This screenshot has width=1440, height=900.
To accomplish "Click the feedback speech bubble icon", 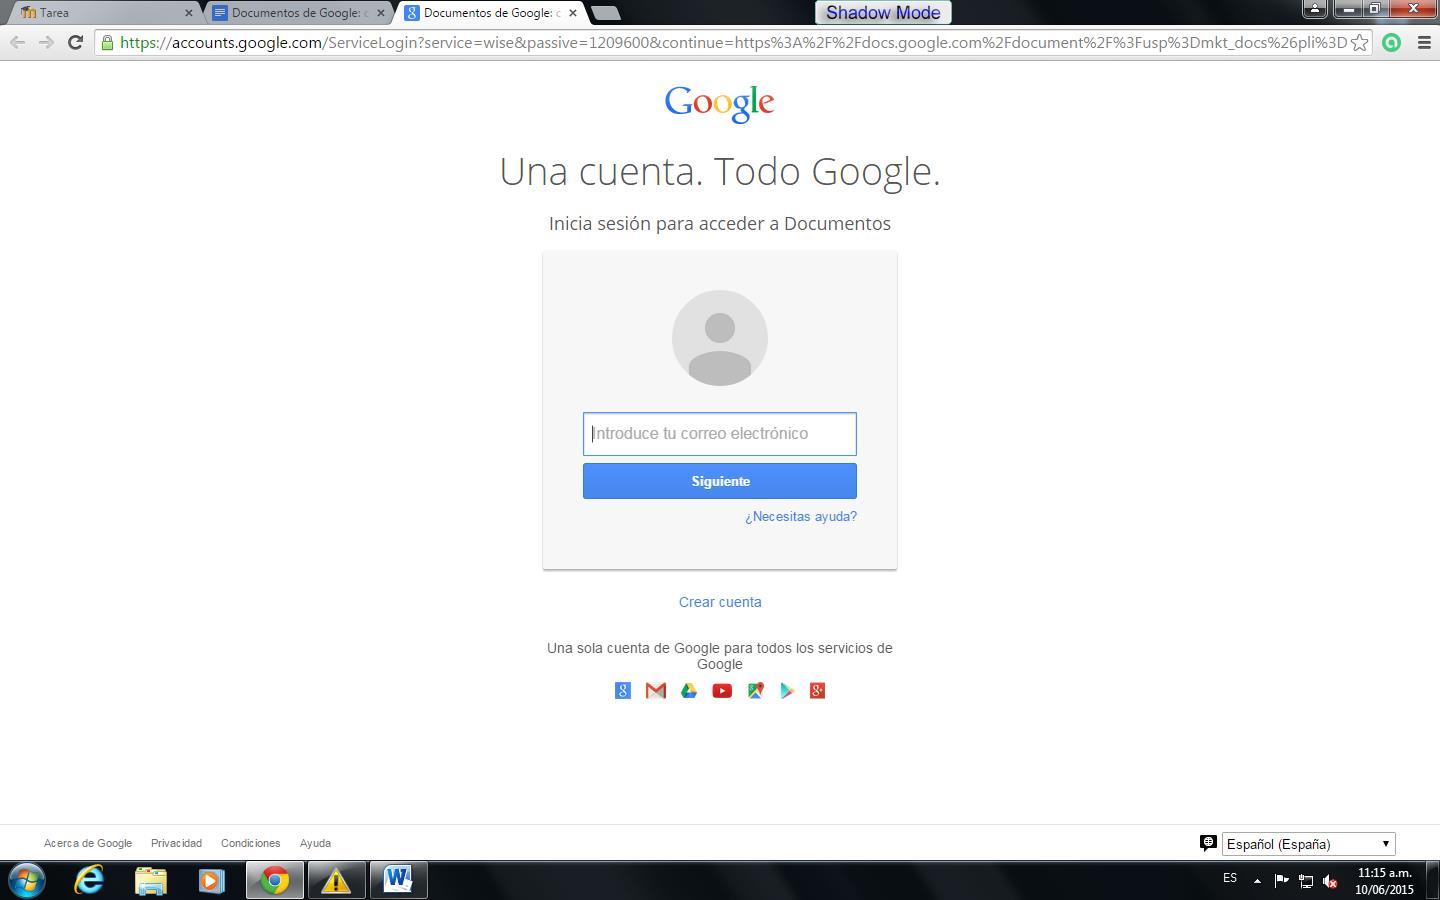I will coord(1208,843).
